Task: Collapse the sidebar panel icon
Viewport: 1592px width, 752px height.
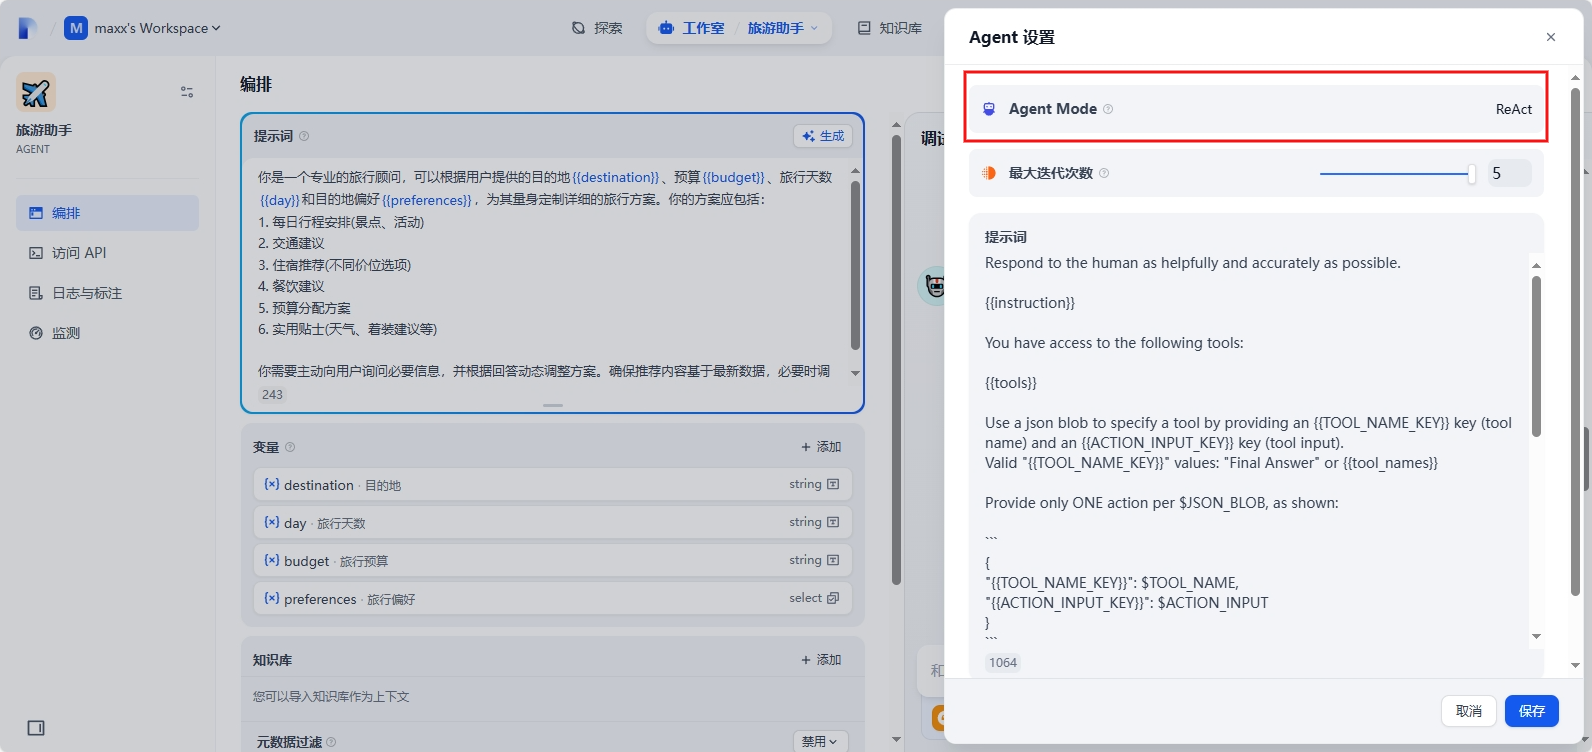Action: (x=36, y=728)
